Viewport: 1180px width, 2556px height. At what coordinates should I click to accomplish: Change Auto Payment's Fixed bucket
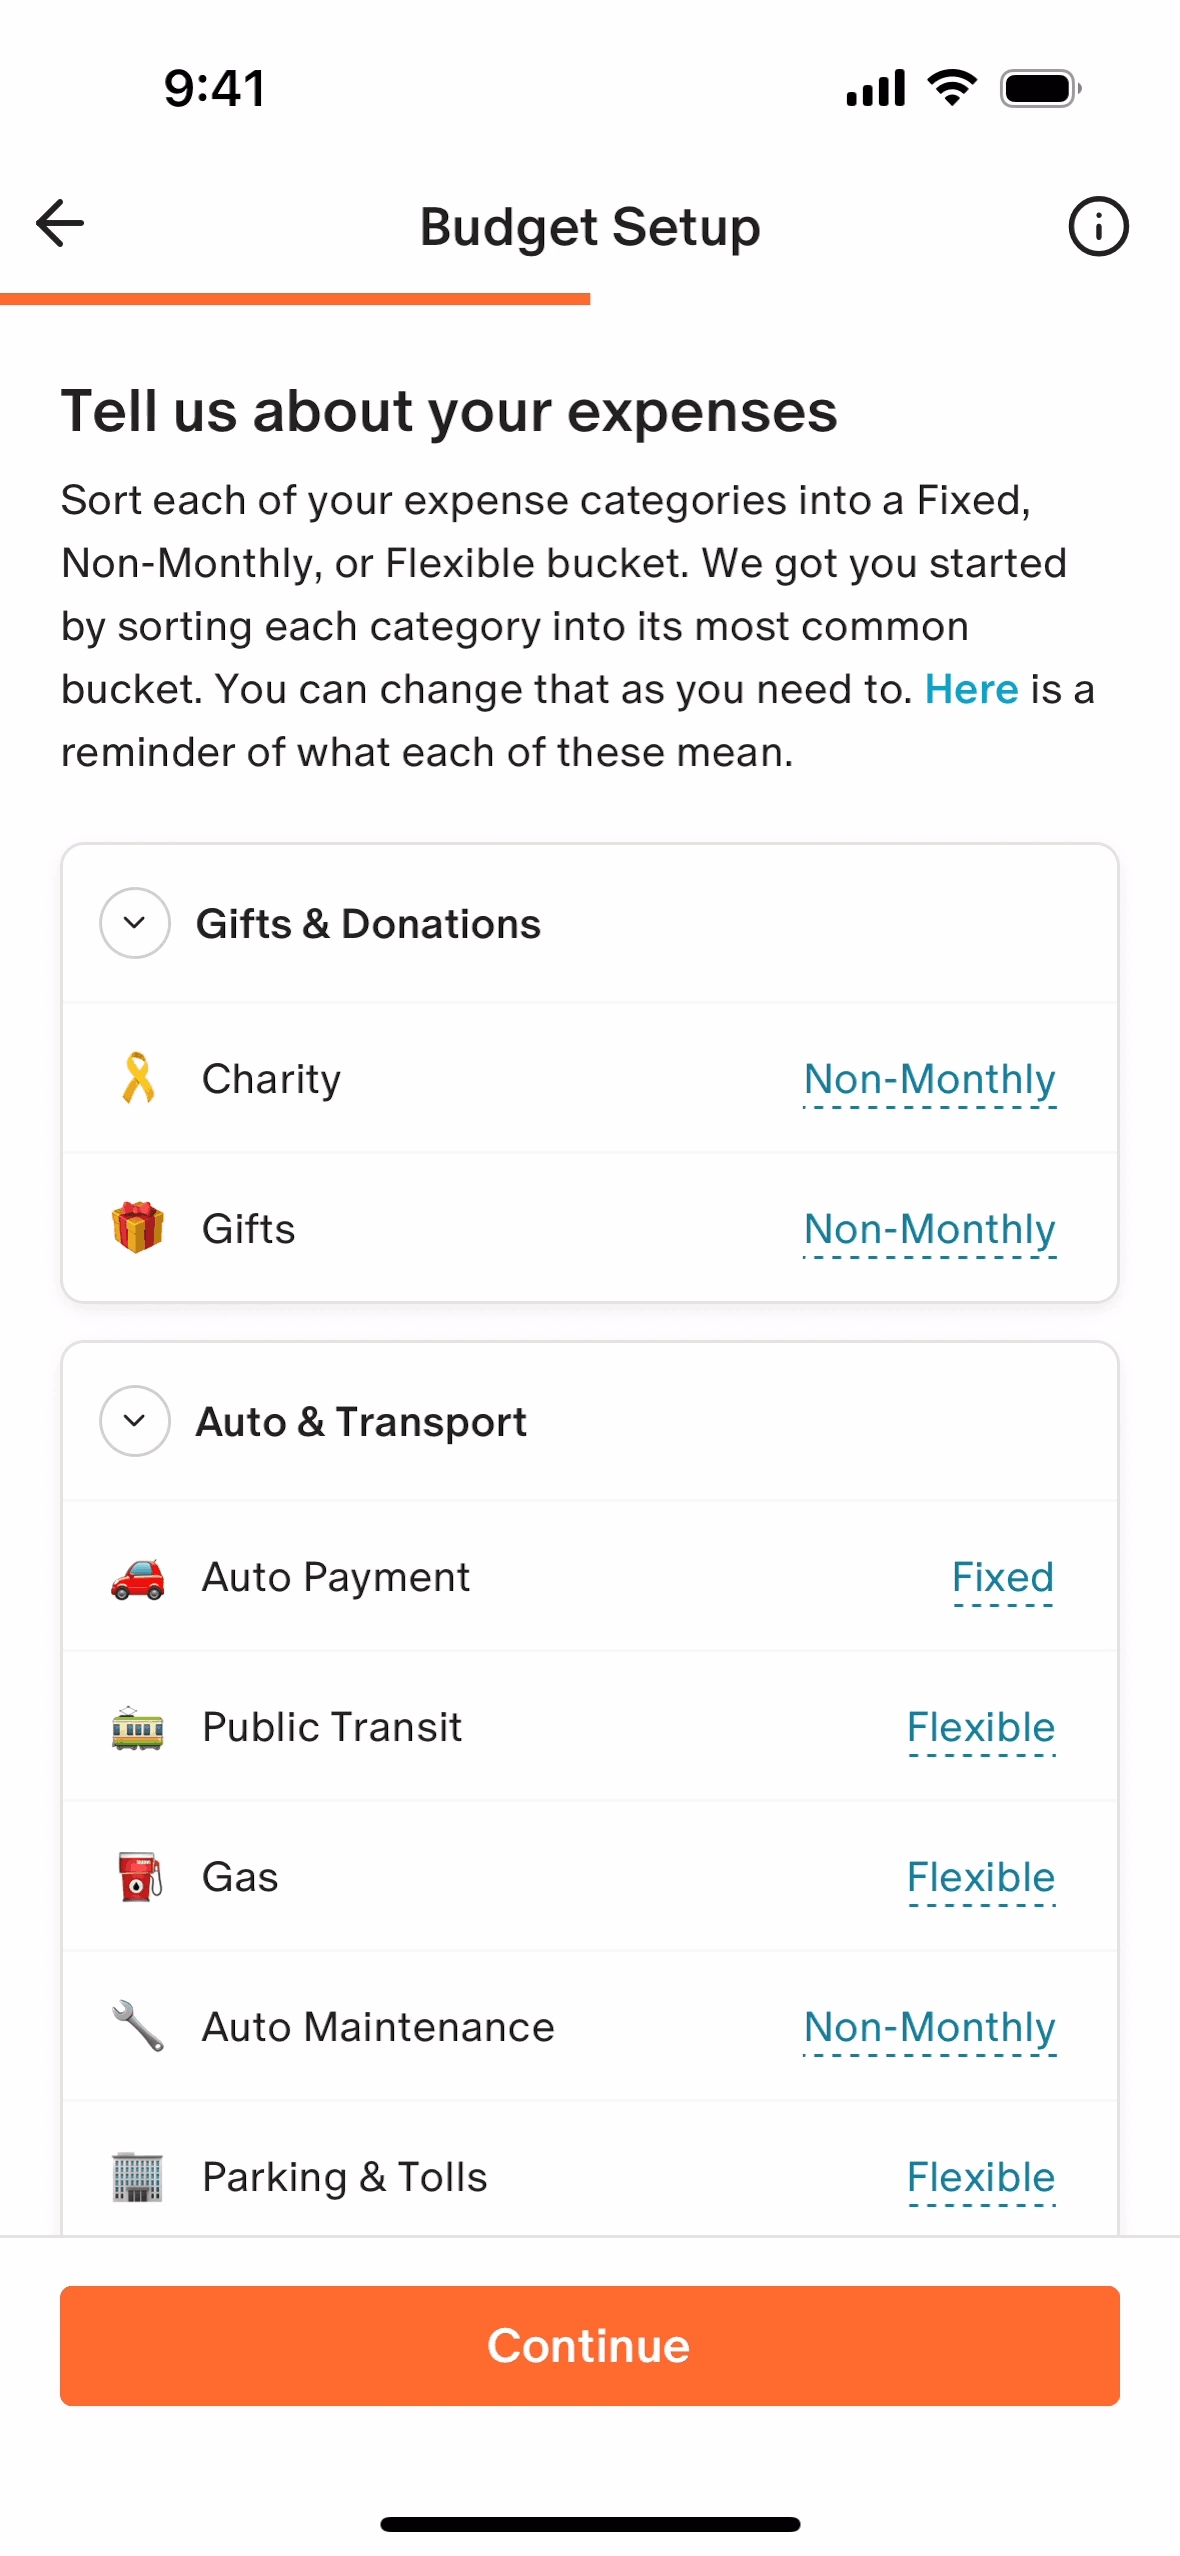(x=1002, y=1578)
